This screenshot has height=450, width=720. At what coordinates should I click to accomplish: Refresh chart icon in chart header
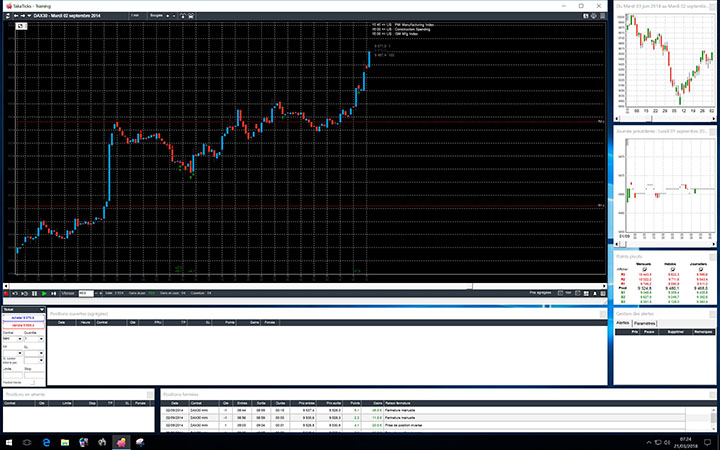pyautogui.click(x=7, y=16)
